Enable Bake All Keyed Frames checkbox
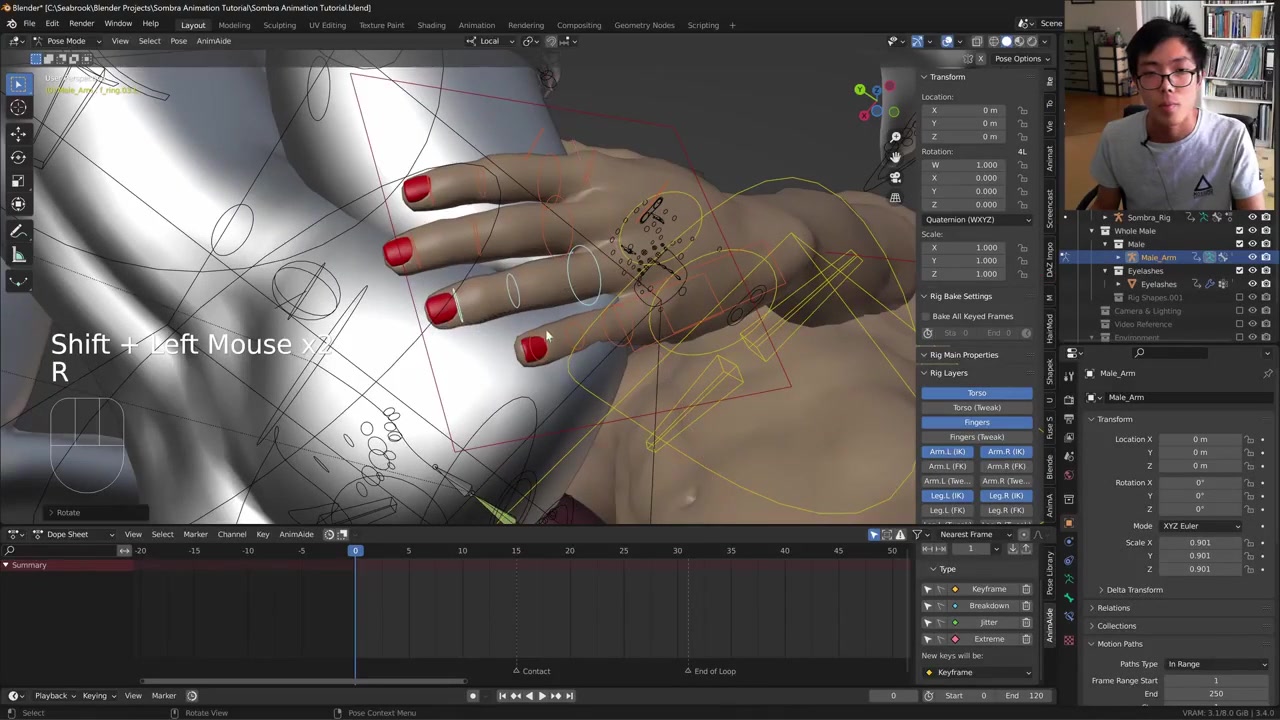 coord(927,316)
